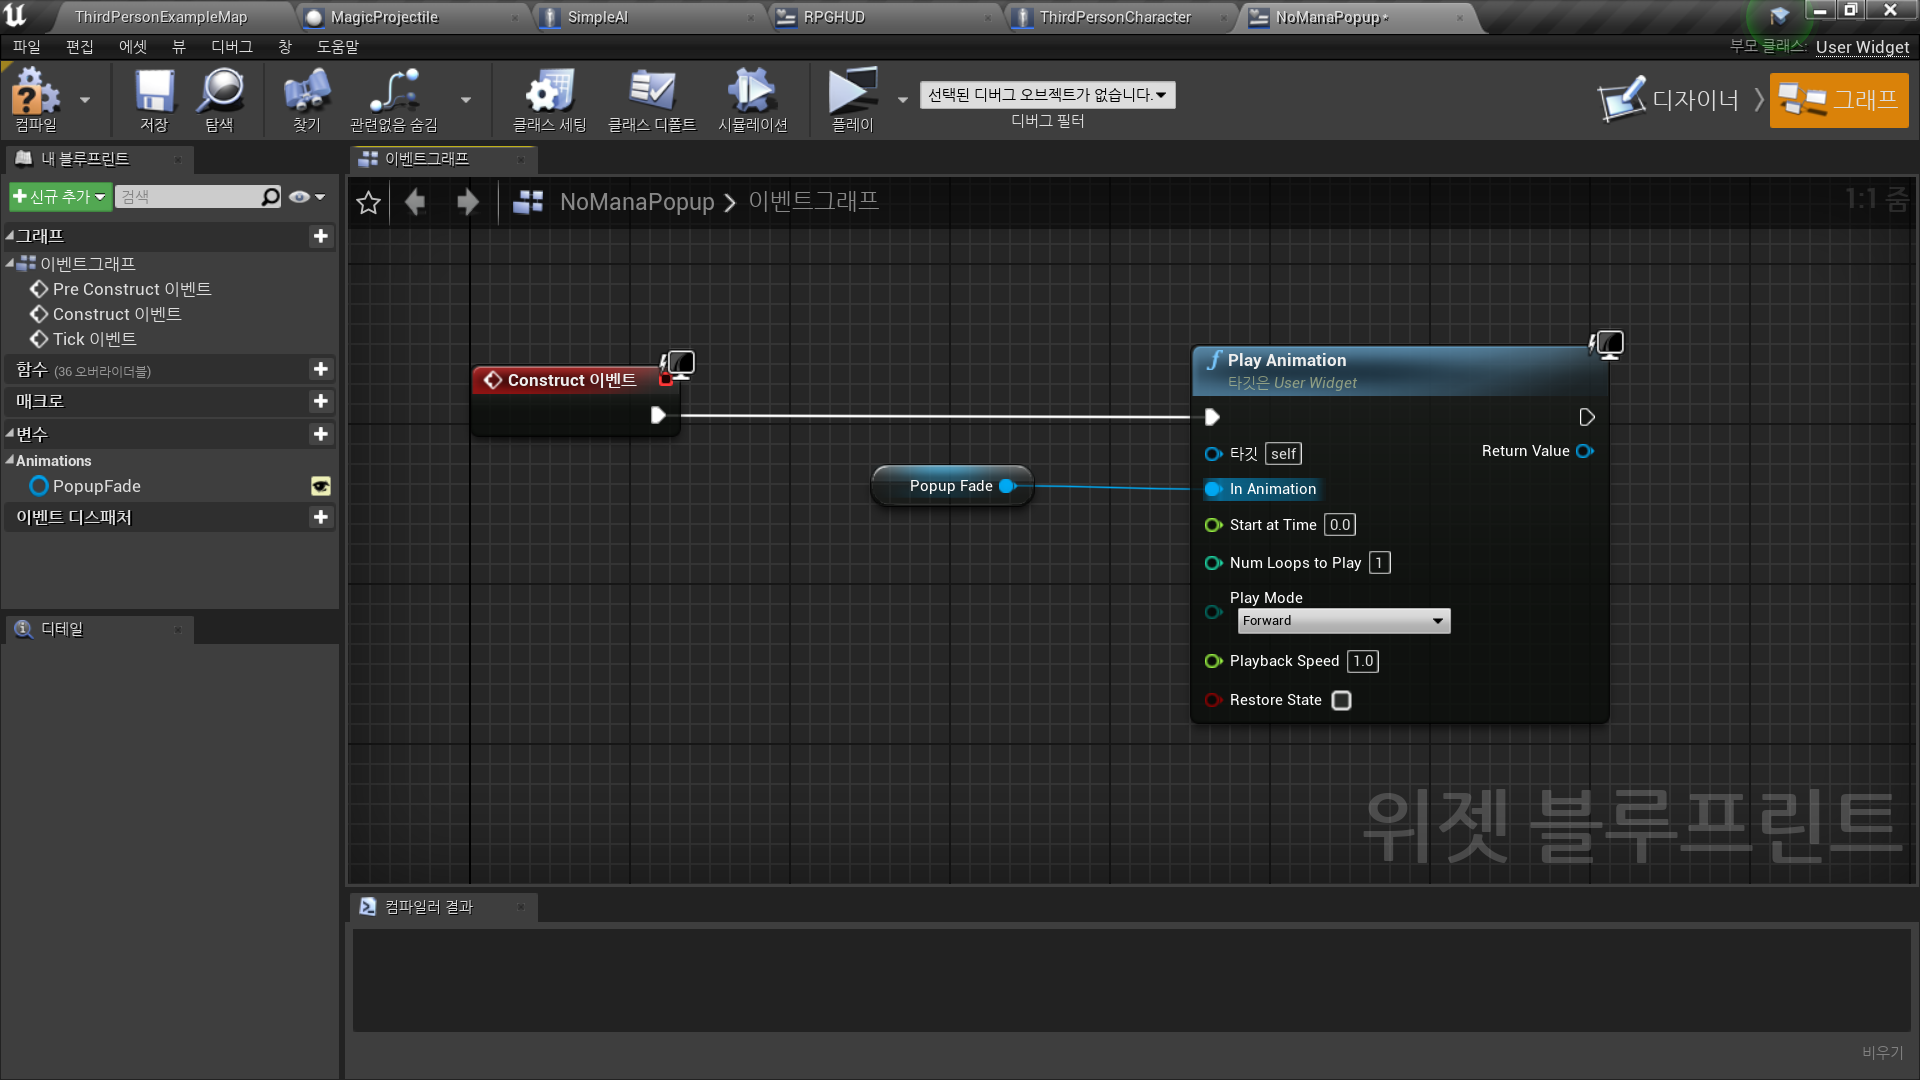Switch to the RPGHUD tab
The image size is (1920, 1080).
(833, 17)
